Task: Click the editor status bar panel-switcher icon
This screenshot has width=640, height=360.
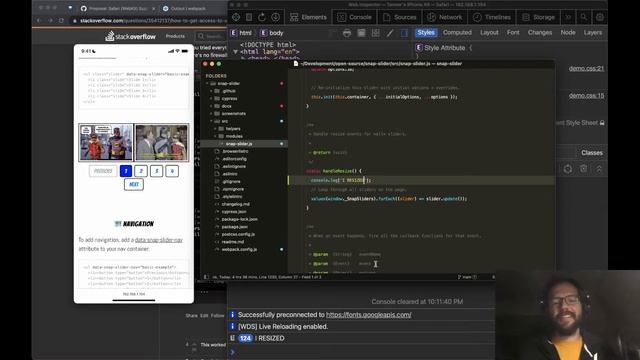Action: coord(206,277)
